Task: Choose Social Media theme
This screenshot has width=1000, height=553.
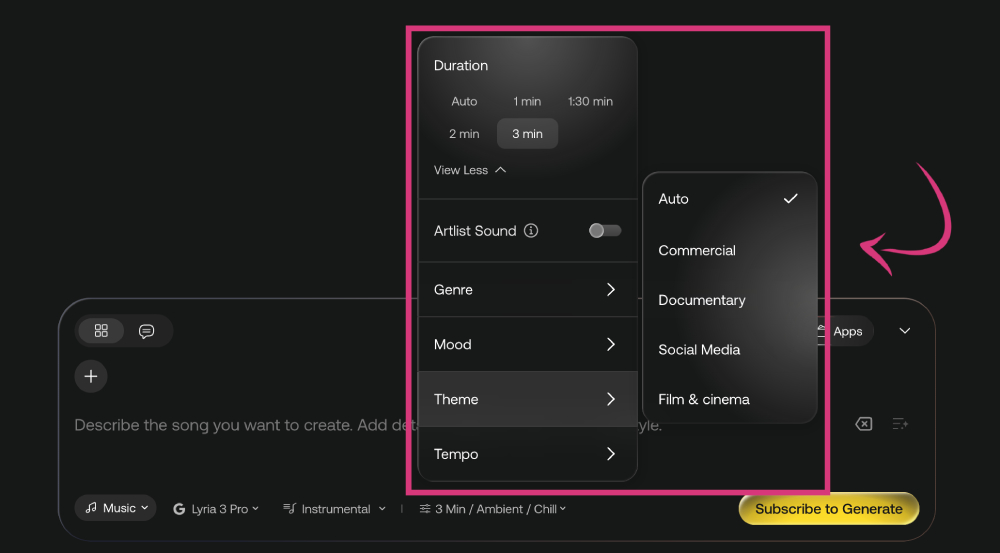Action: (729, 350)
